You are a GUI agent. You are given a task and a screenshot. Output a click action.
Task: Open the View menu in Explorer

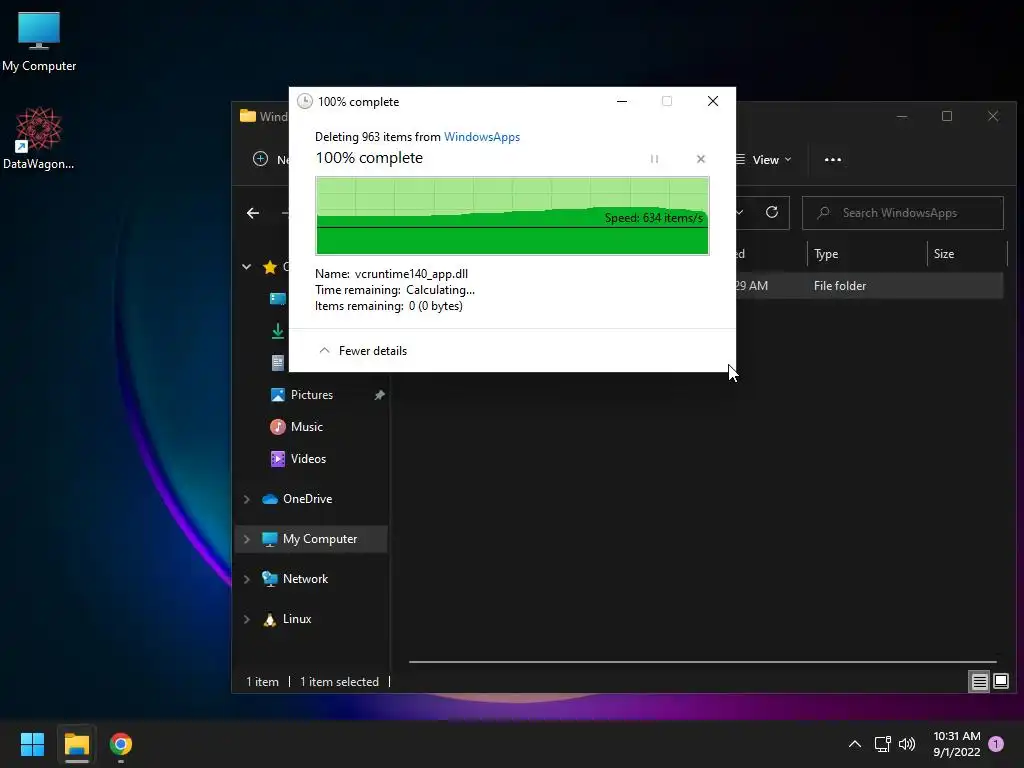[x=763, y=159]
